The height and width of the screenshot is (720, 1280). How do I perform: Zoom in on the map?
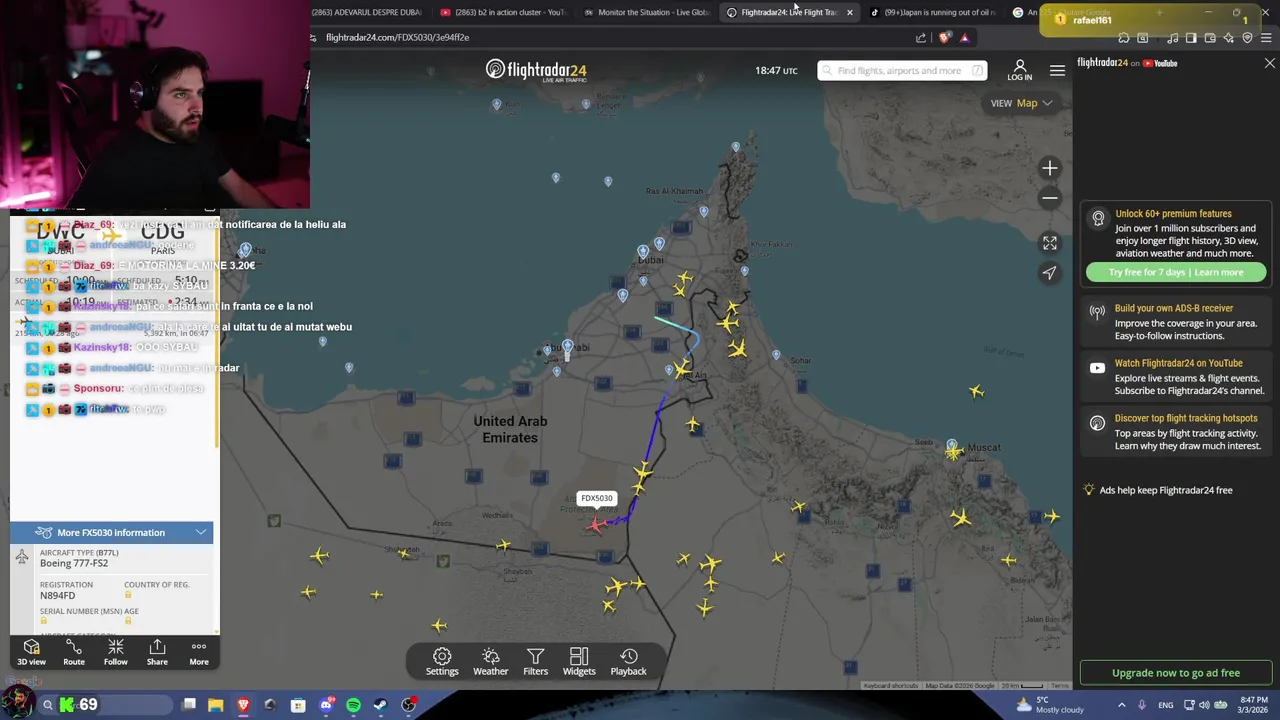tap(1049, 168)
